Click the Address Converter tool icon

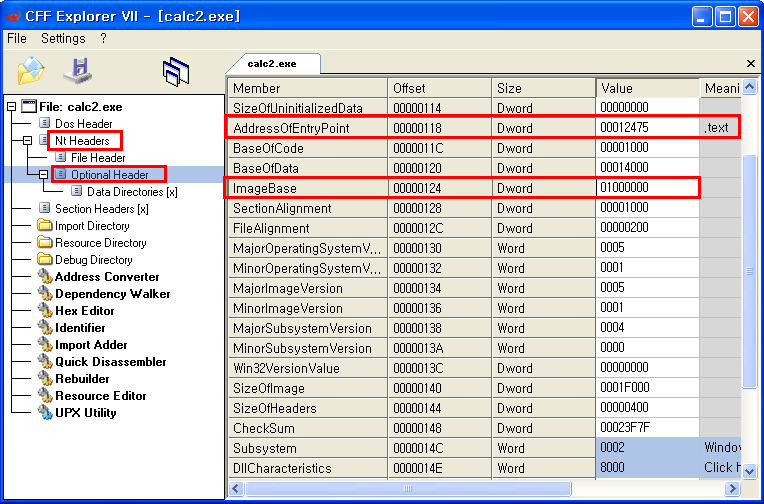[45, 276]
